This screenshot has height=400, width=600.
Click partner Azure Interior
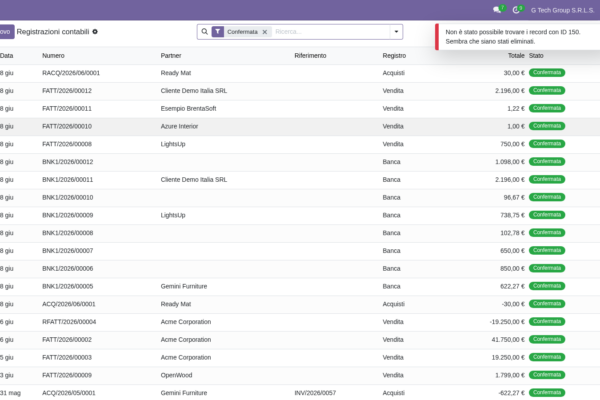[179, 126]
